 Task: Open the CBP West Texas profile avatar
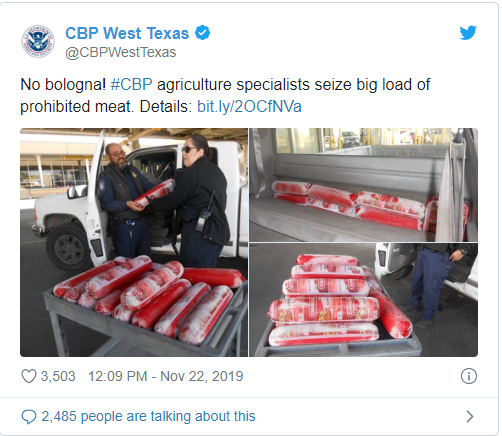click(38, 41)
